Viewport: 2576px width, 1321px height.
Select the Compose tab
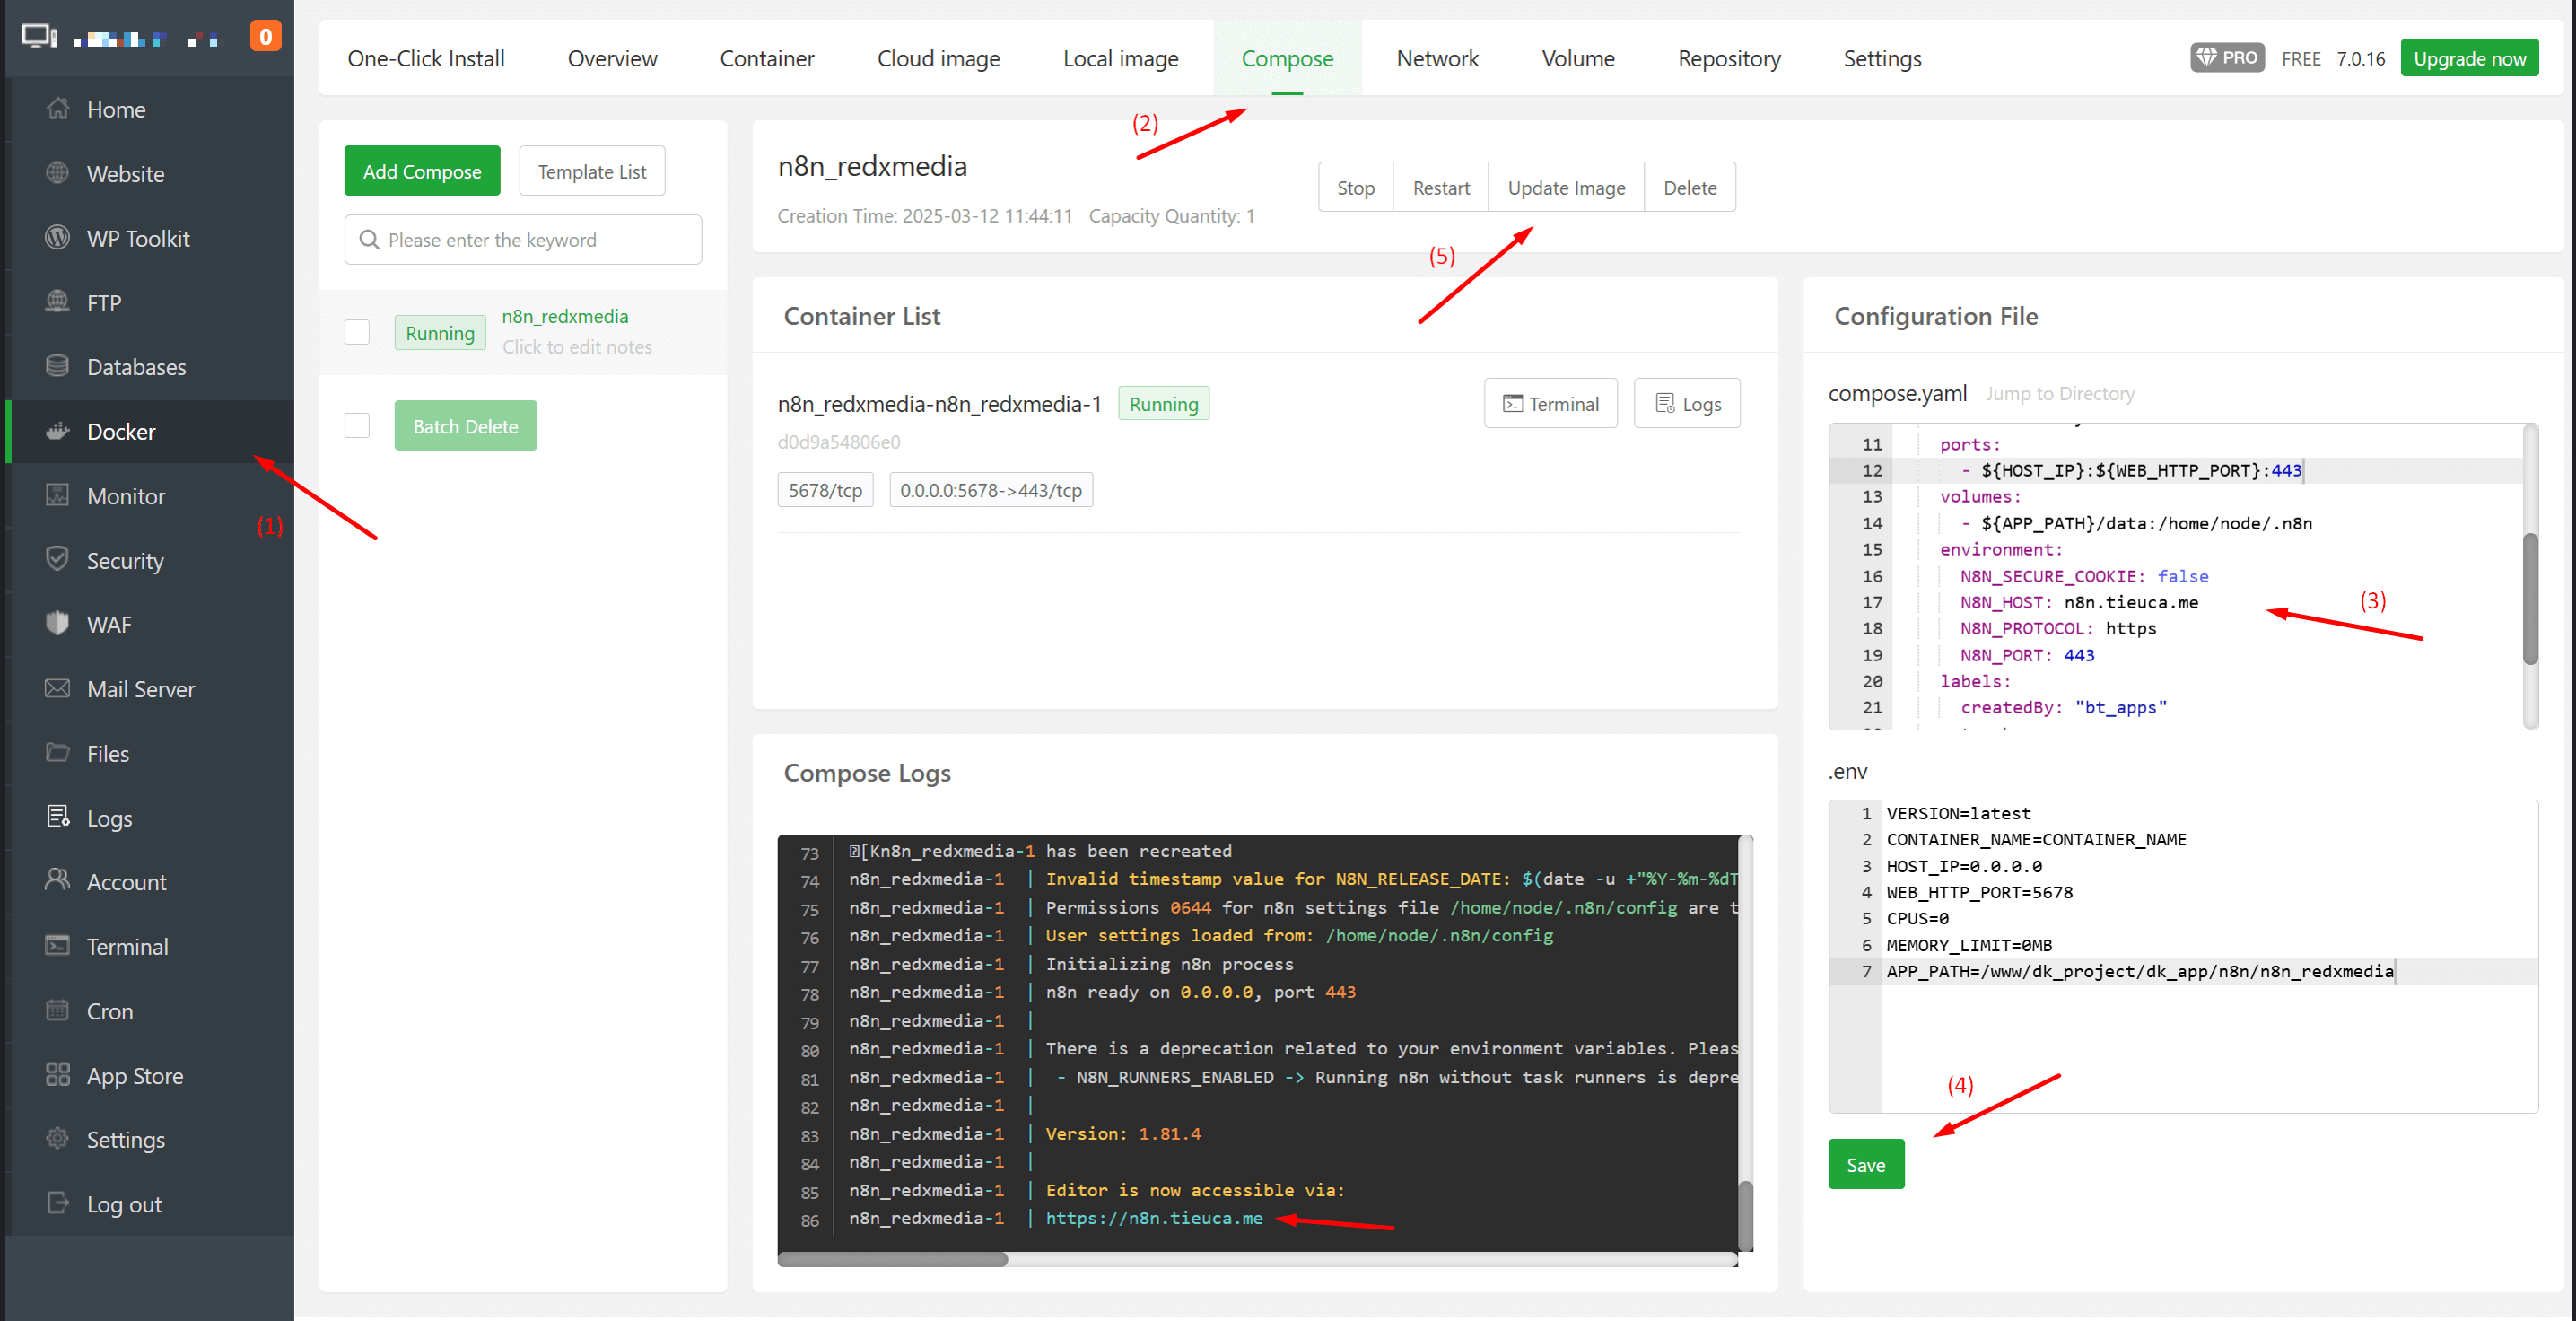tap(1287, 58)
